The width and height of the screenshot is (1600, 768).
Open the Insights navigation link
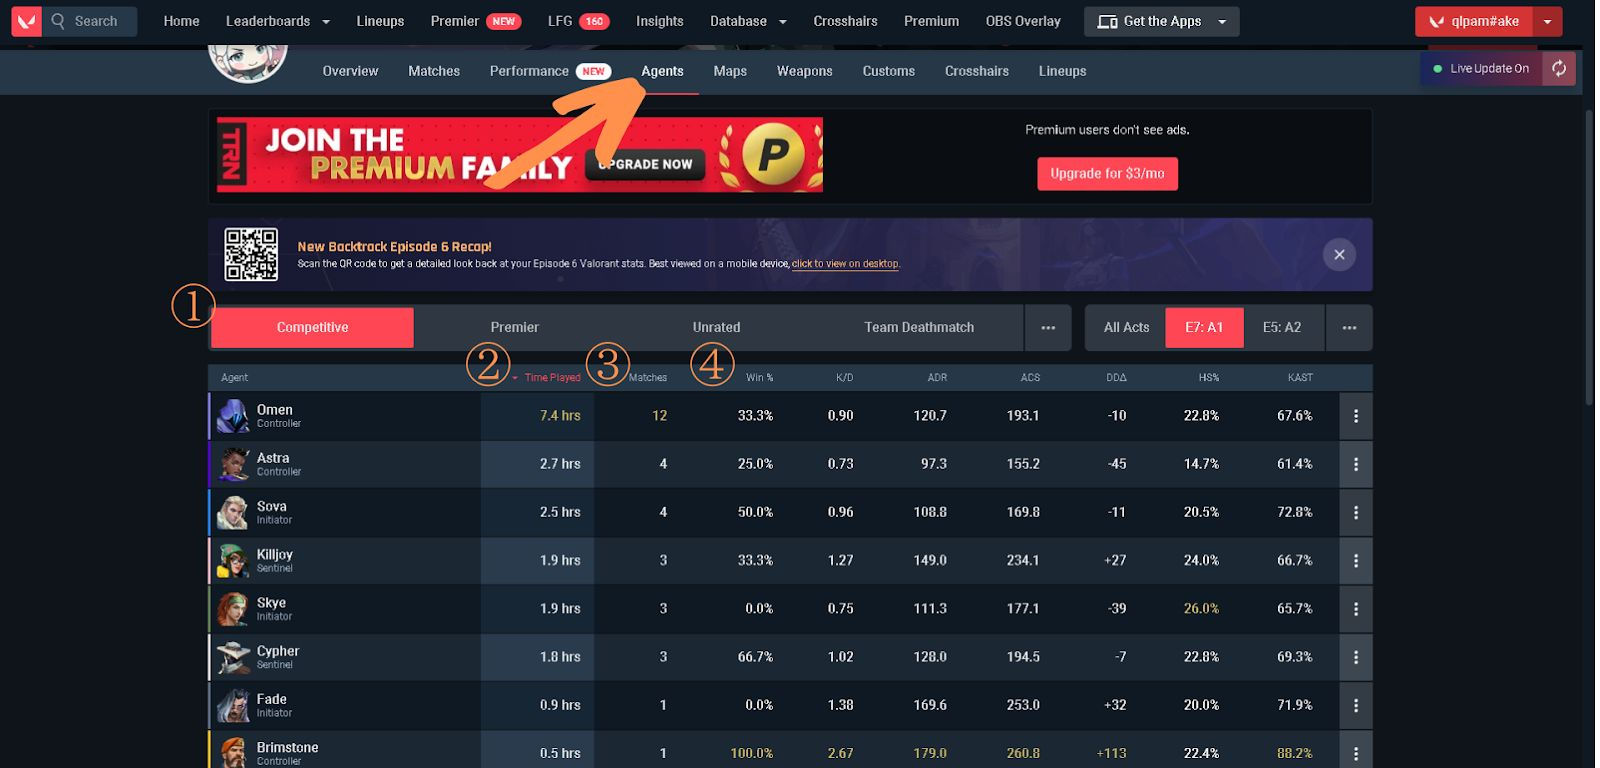coord(660,21)
